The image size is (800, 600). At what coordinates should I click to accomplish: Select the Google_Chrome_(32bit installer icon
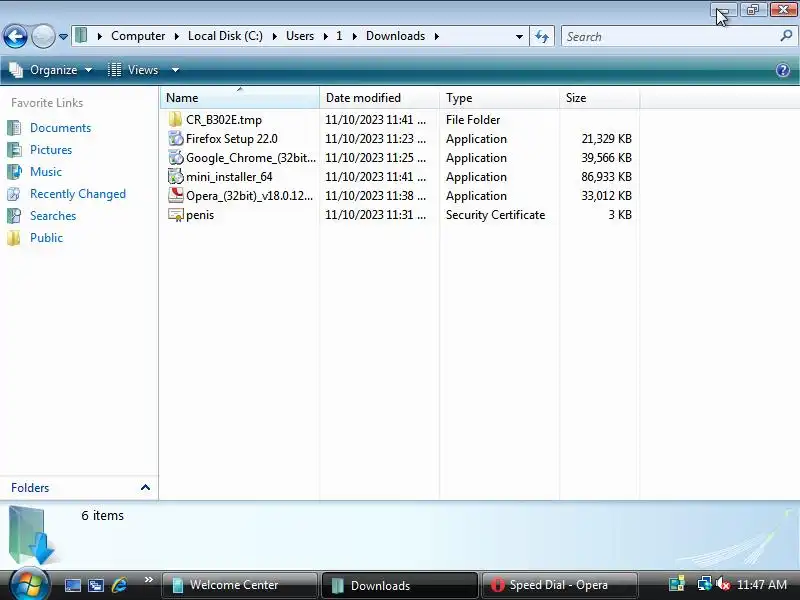pyautogui.click(x=175, y=157)
